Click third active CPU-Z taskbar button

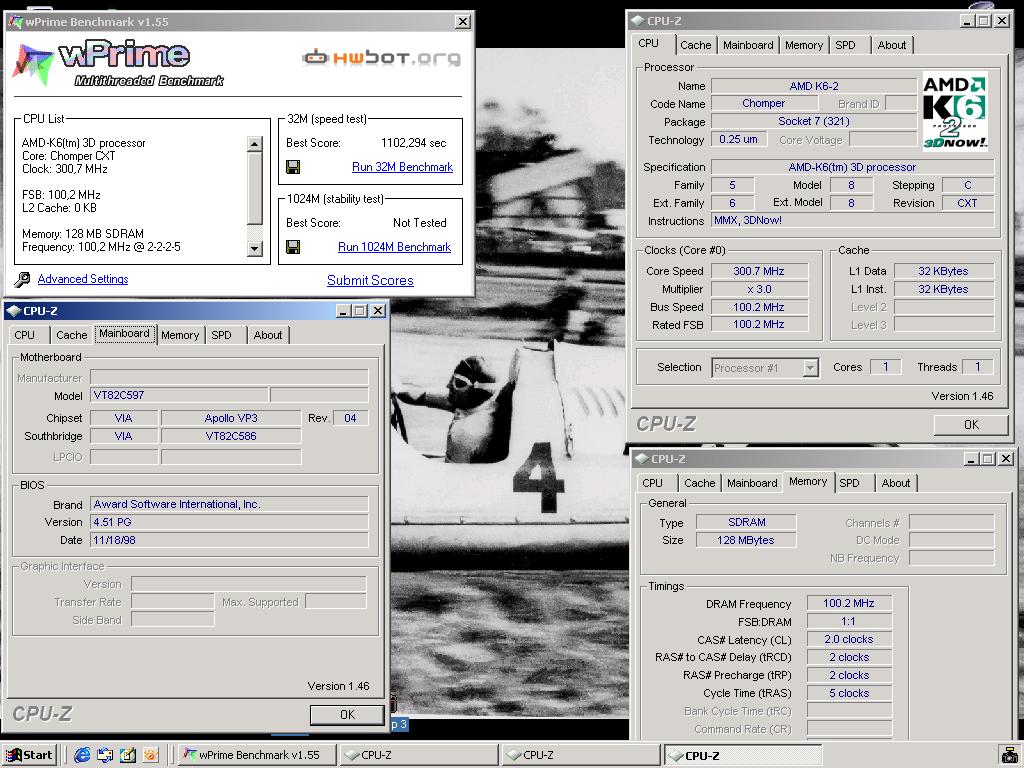(x=743, y=755)
